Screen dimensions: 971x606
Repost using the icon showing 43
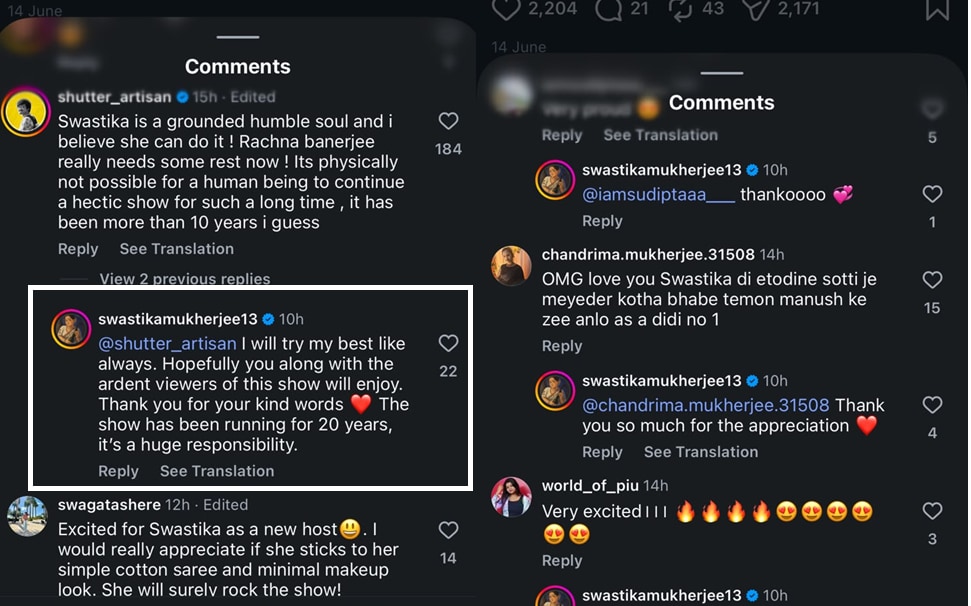click(x=680, y=9)
